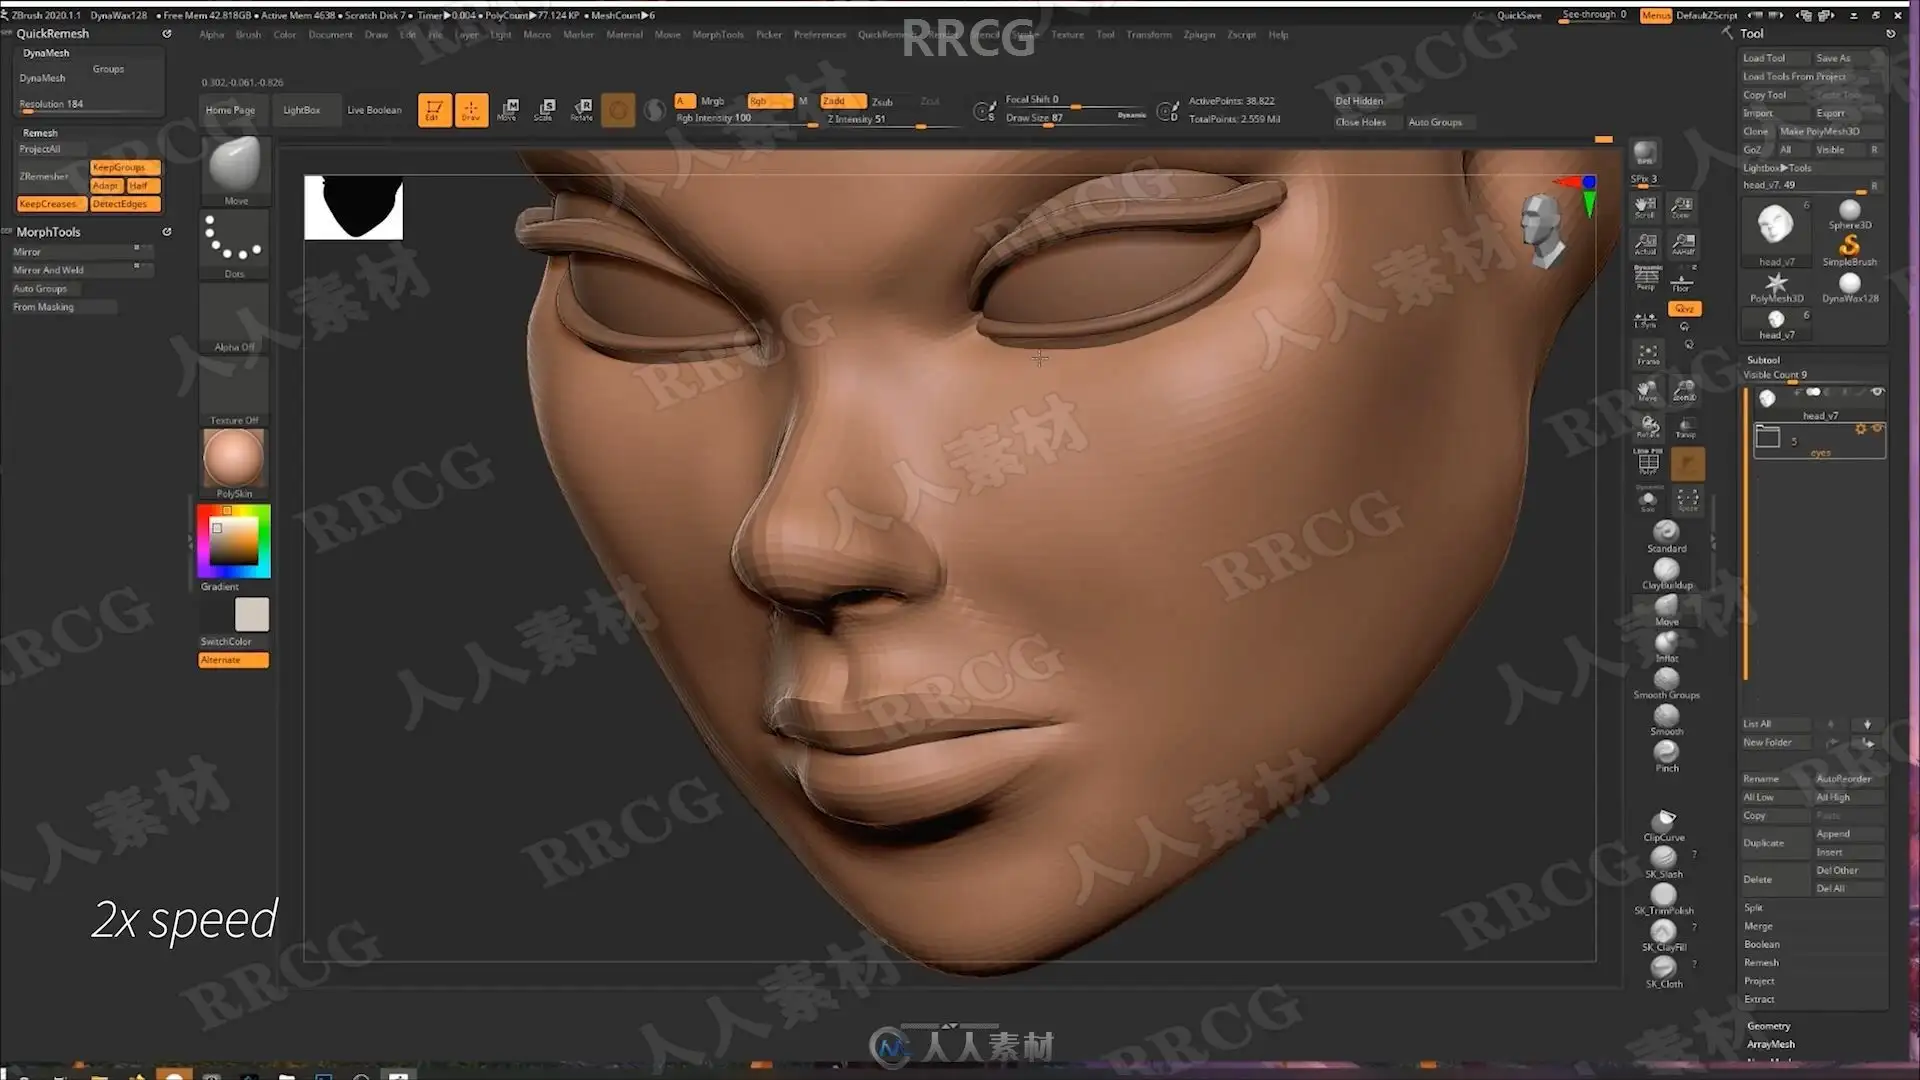Viewport: 1920px width, 1080px height.
Task: Select the Scale transform tool
Action: (545, 110)
